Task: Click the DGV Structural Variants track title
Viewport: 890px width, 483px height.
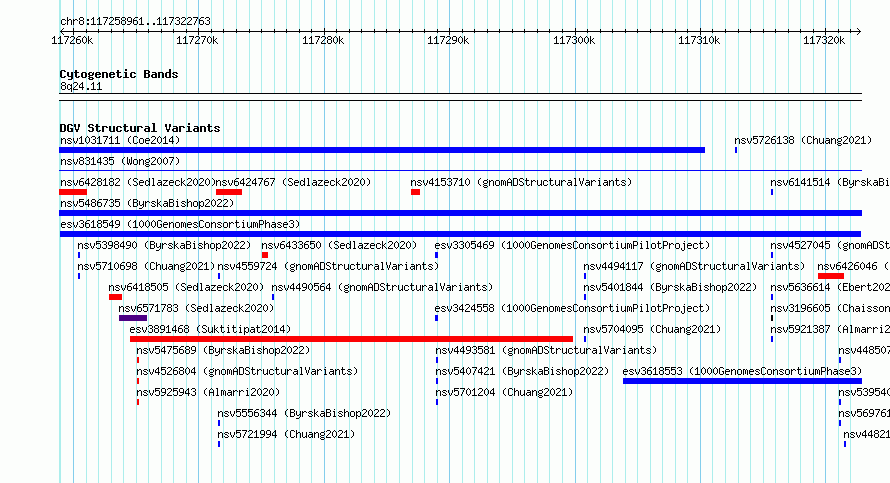Action: [x=140, y=128]
